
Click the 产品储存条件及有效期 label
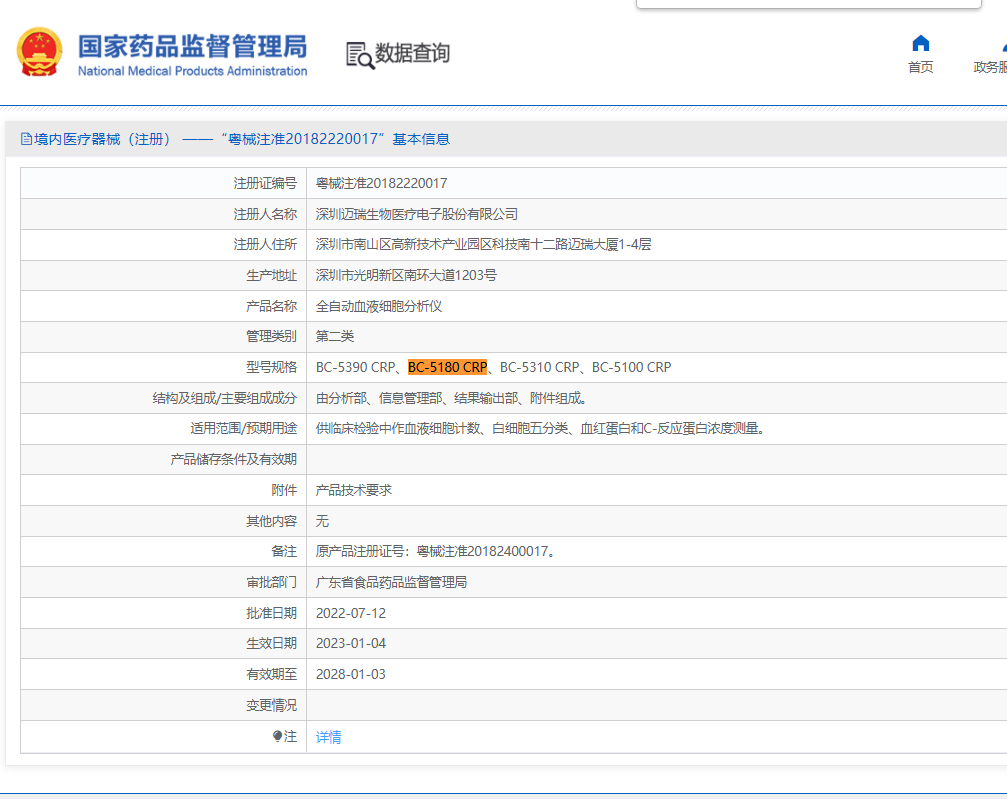234,459
